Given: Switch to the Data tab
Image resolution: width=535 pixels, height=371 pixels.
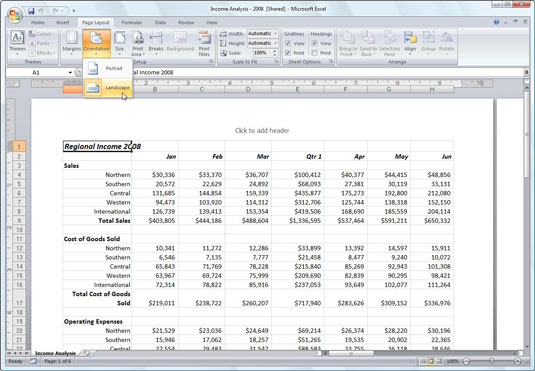Looking at the screenshot, I should [160, 23].
